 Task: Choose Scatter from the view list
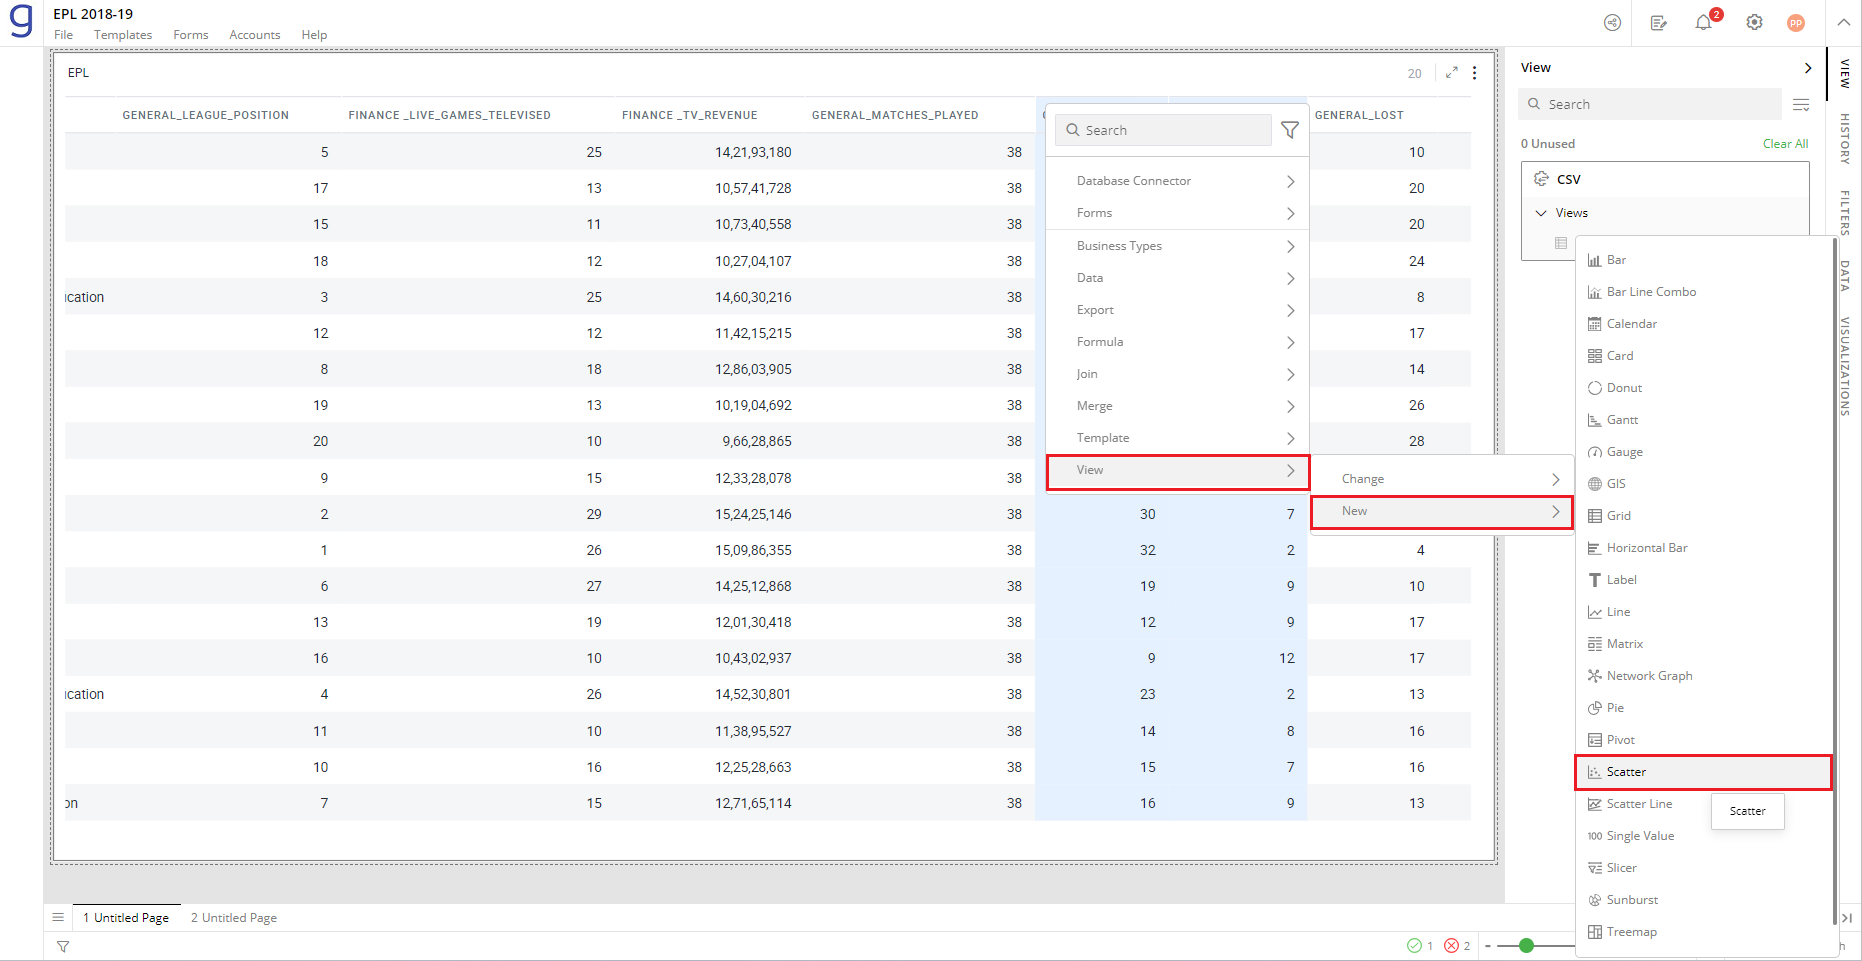click(1704, 772)
